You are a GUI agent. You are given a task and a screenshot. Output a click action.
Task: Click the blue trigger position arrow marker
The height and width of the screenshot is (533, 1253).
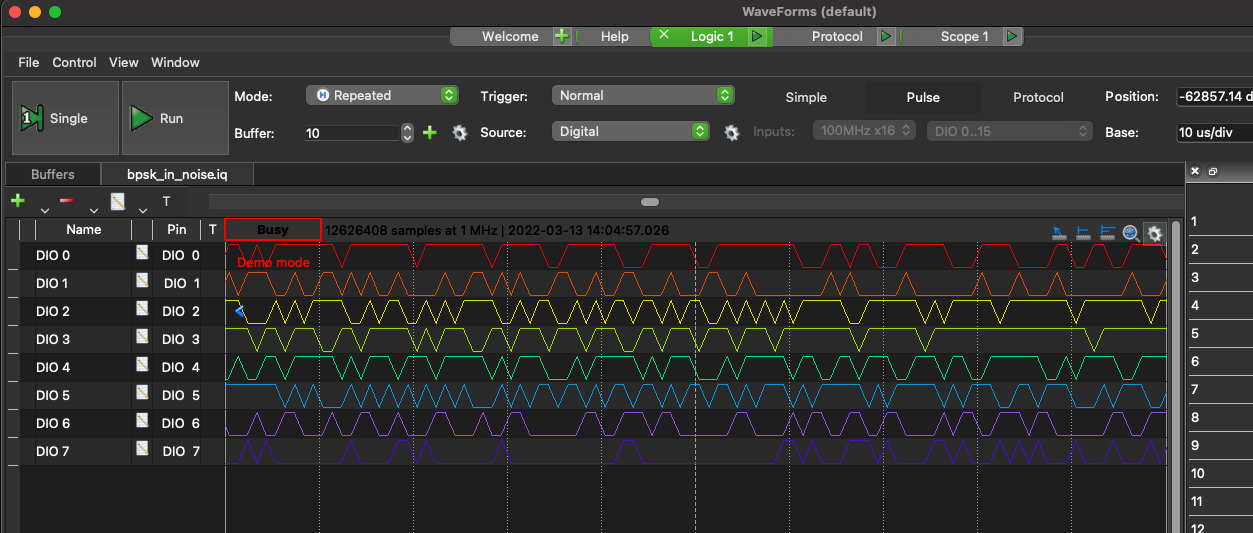[239, 312]
